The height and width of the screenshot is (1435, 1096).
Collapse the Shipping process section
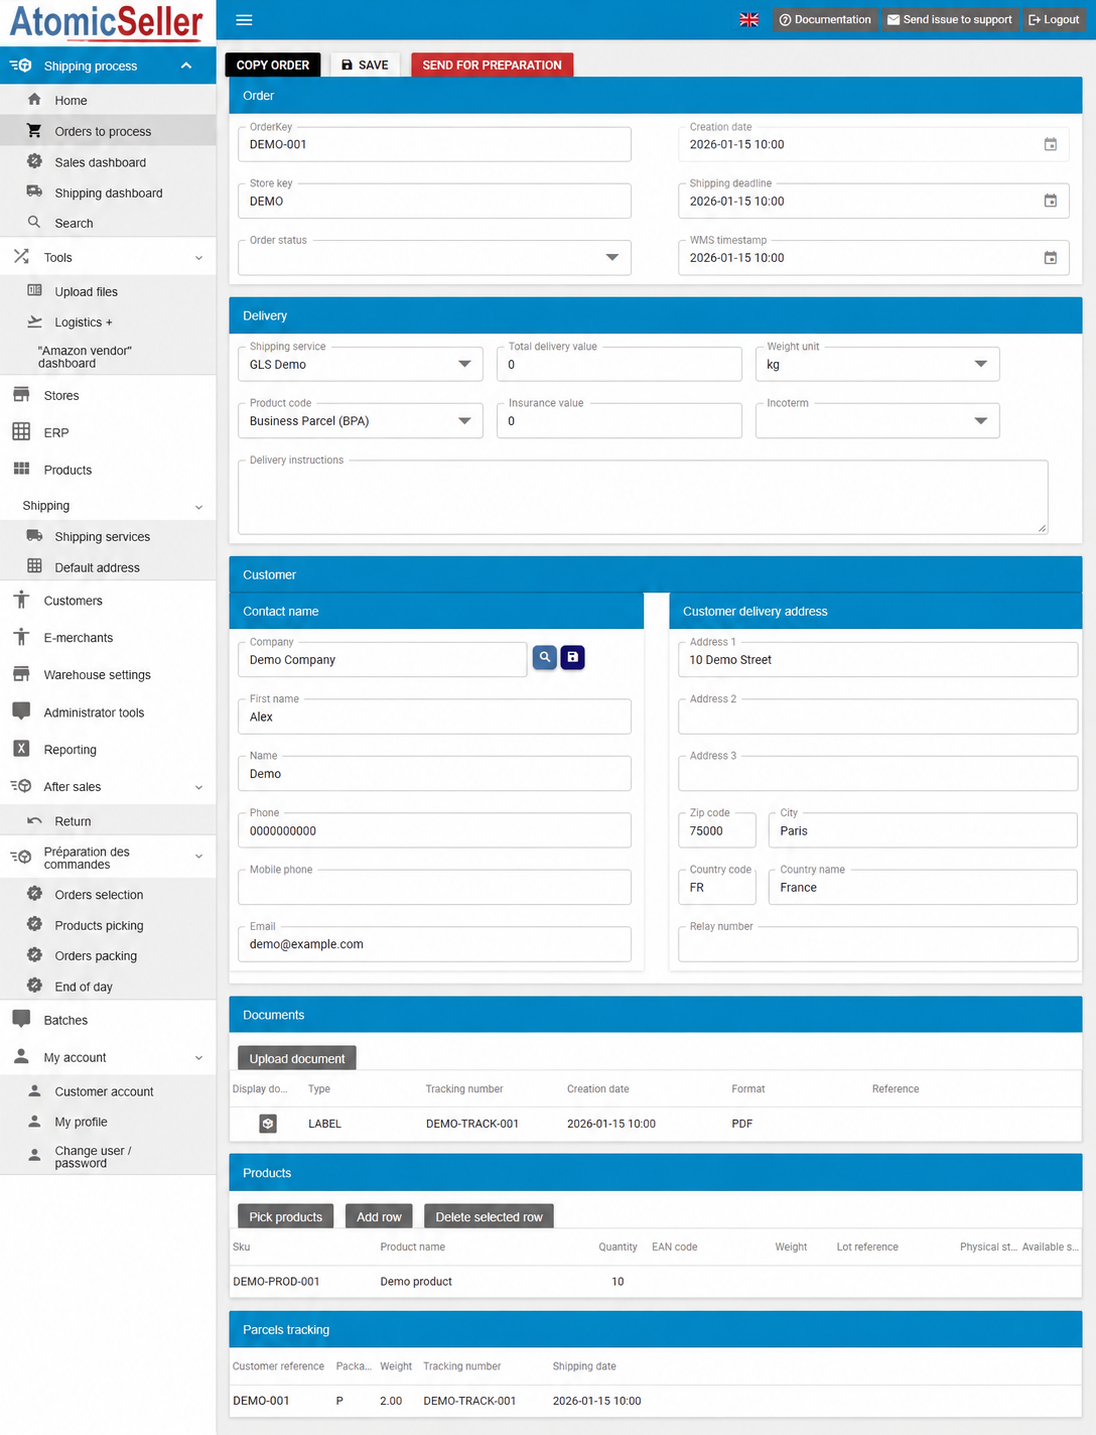186,66
